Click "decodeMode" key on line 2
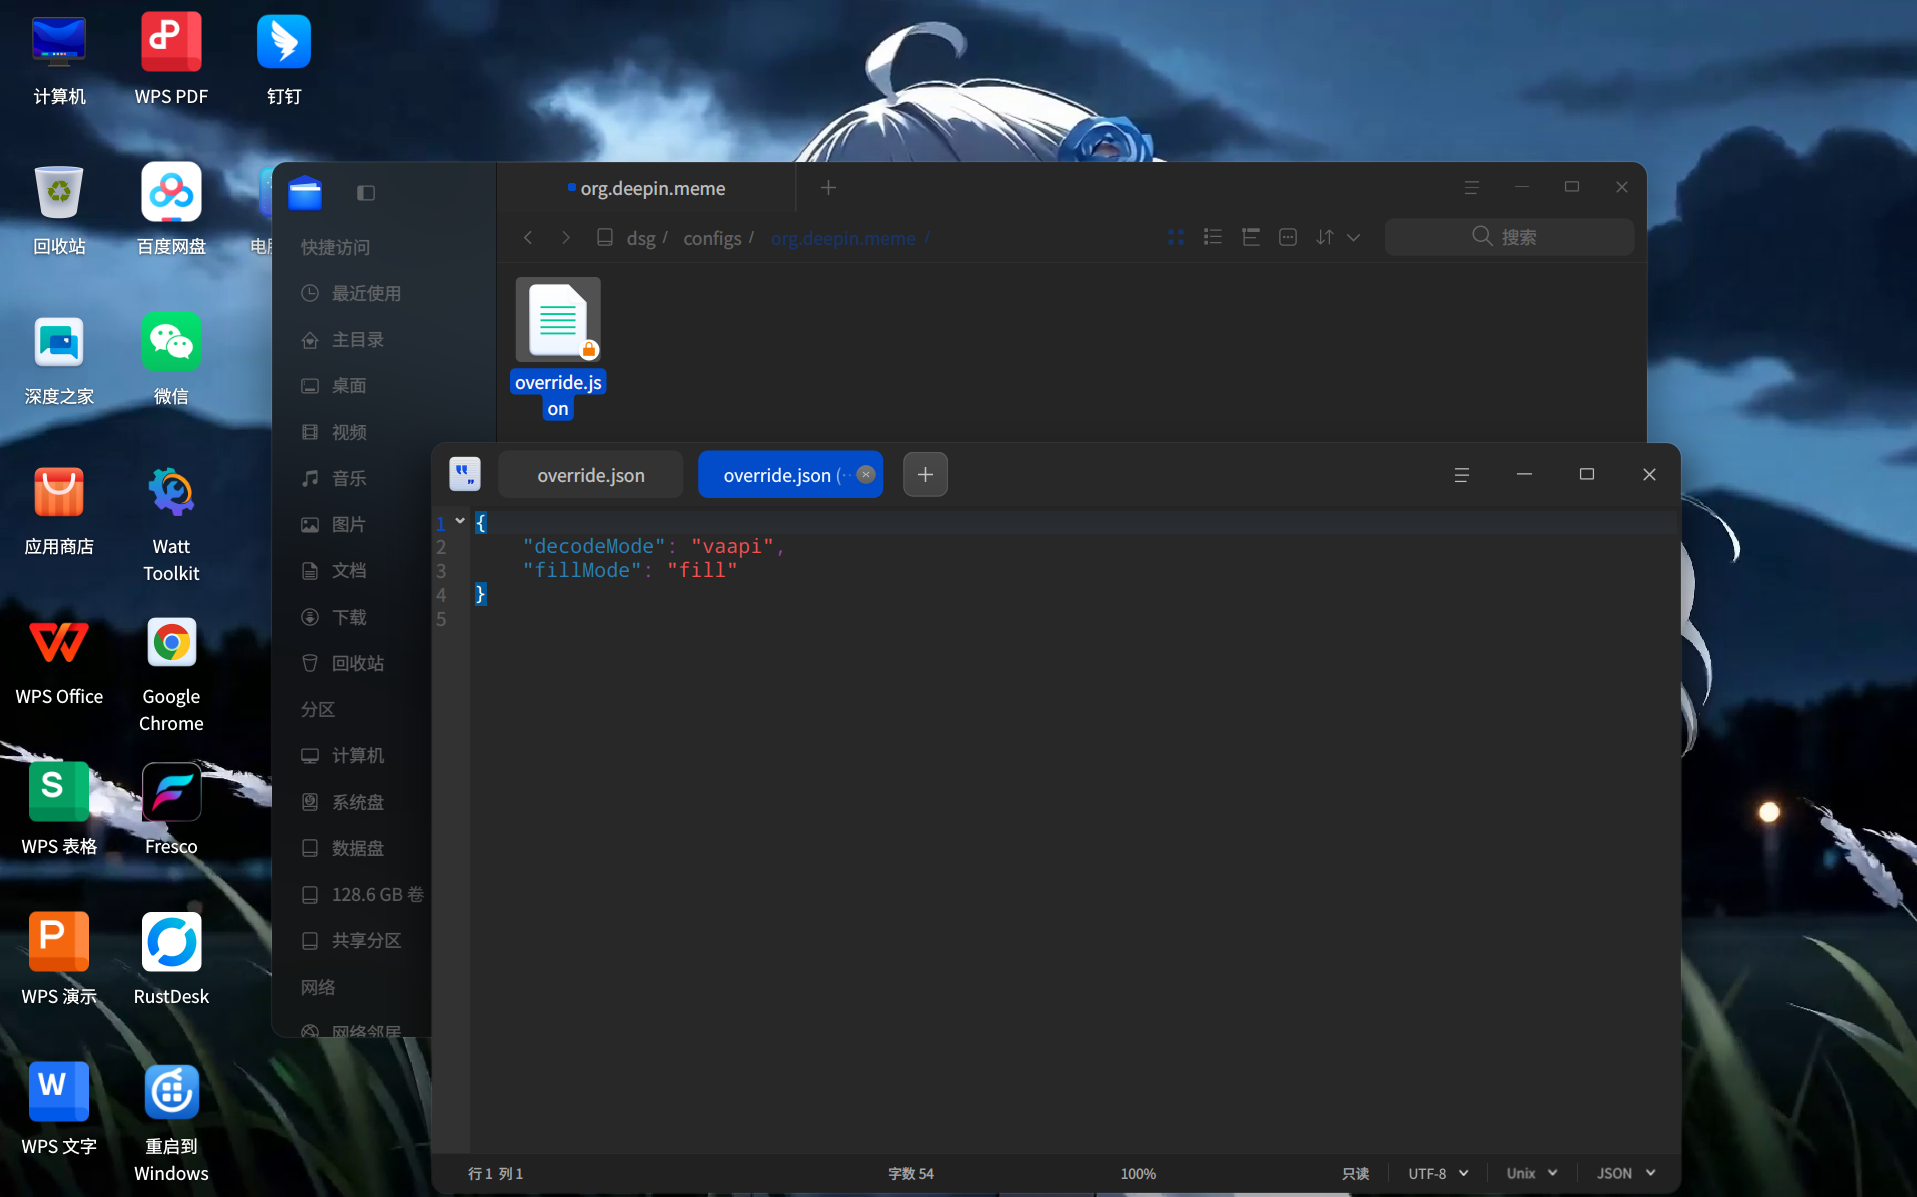This screenshot has height=1197, width=1917. (x=593, y=546)
